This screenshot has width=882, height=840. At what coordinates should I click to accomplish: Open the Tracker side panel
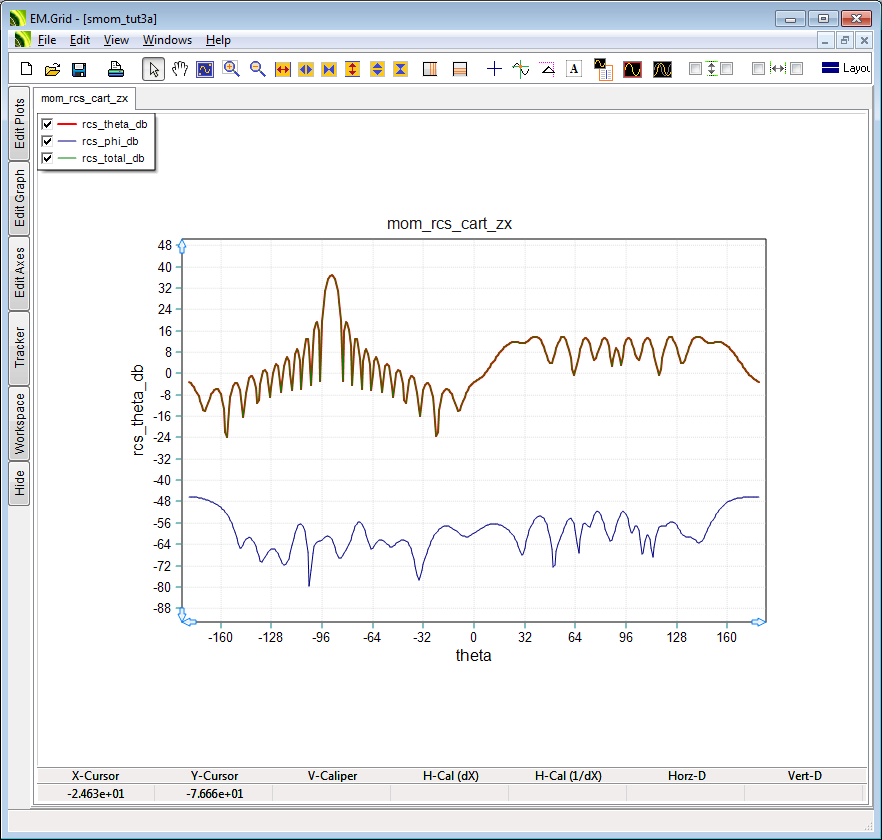tap(19, 347)
